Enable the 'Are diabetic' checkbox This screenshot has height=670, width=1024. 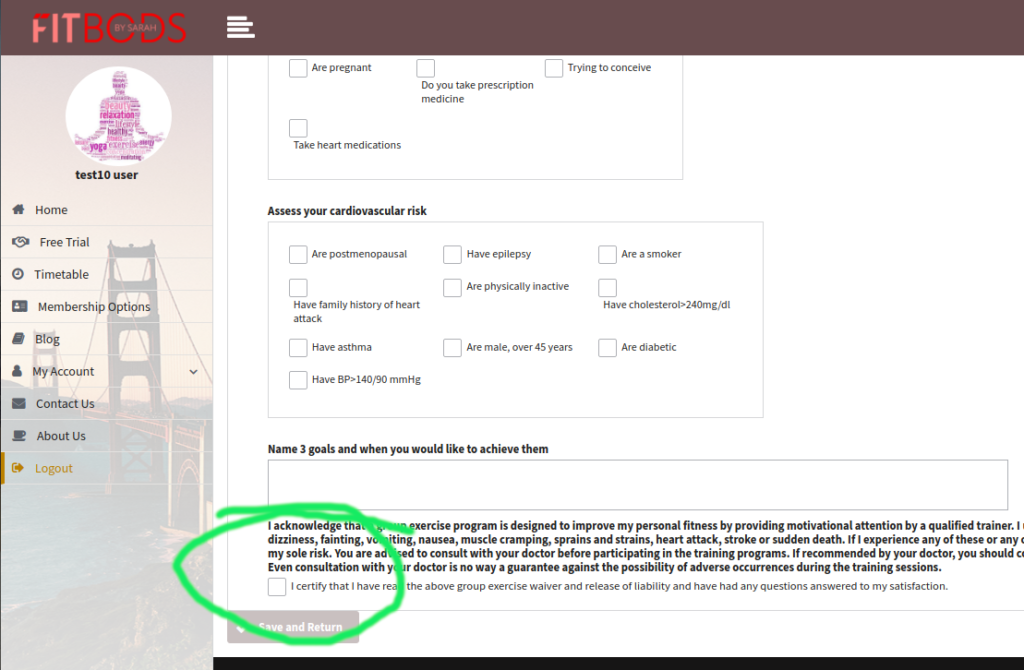[x=607, y=348]
